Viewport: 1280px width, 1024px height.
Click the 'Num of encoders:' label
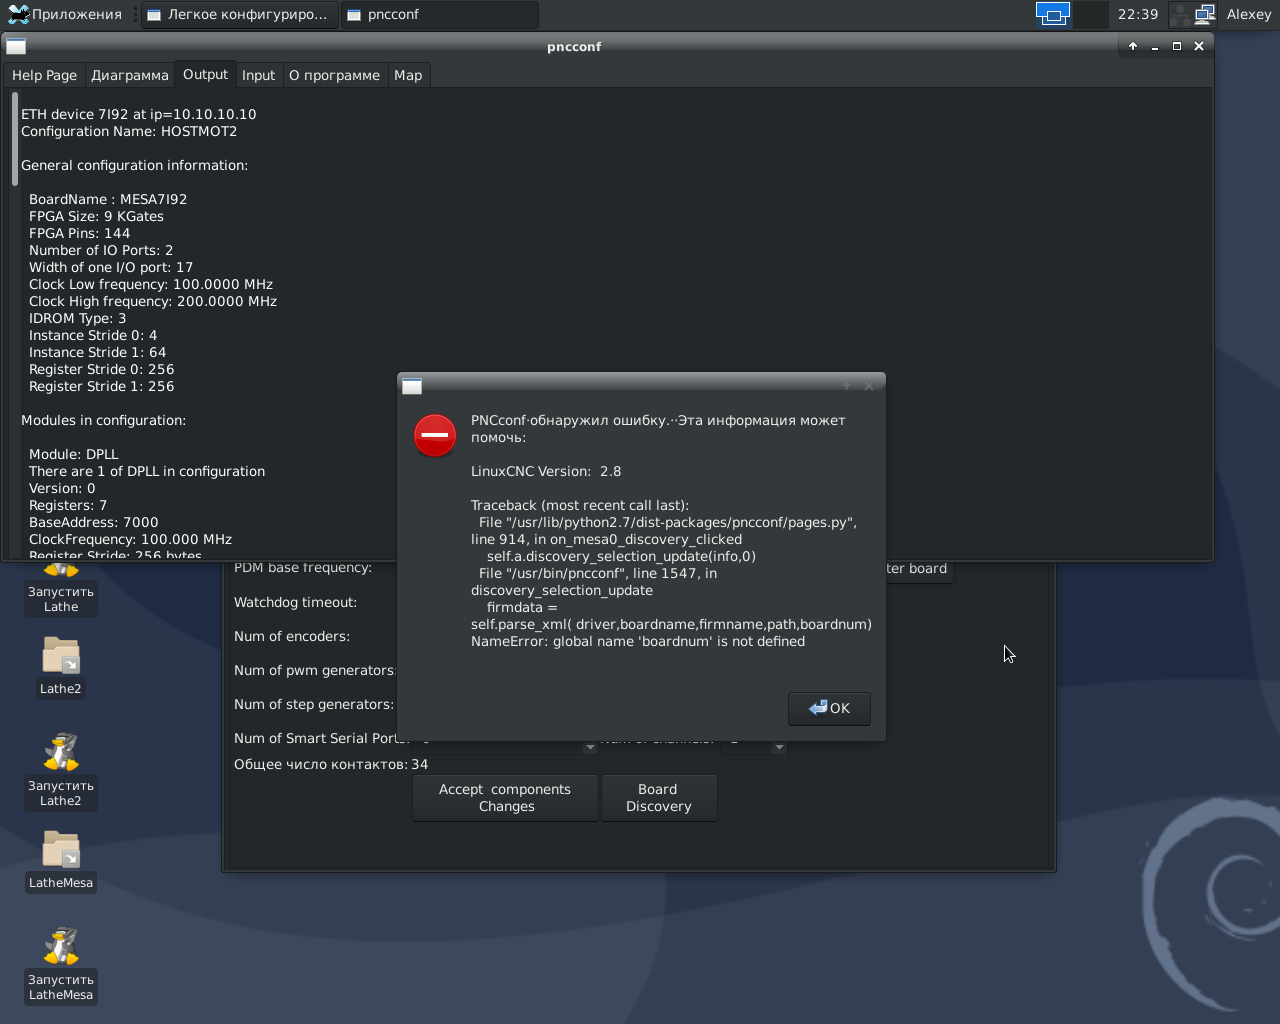tap(292, 636)
